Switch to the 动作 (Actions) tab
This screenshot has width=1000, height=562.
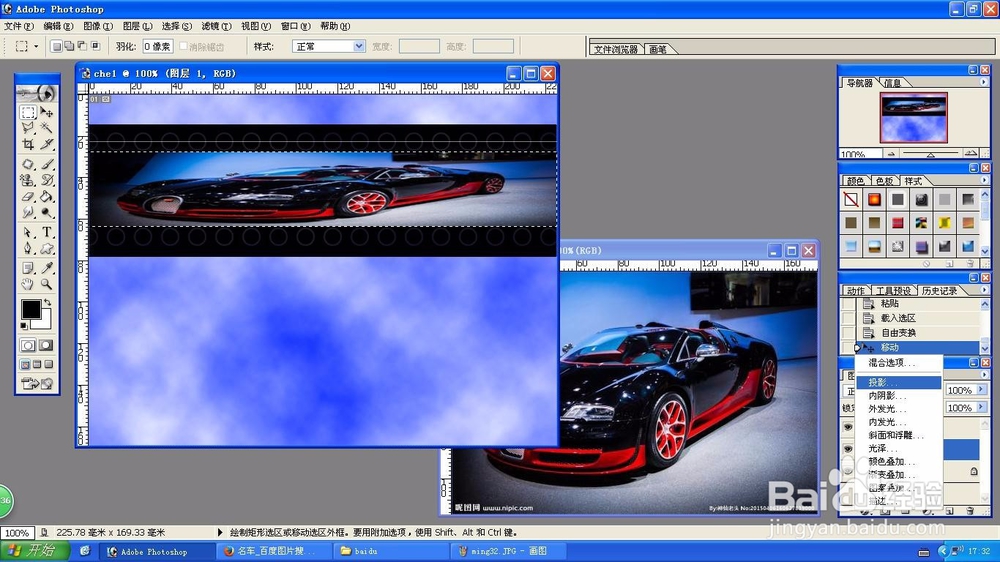point(856,291)
